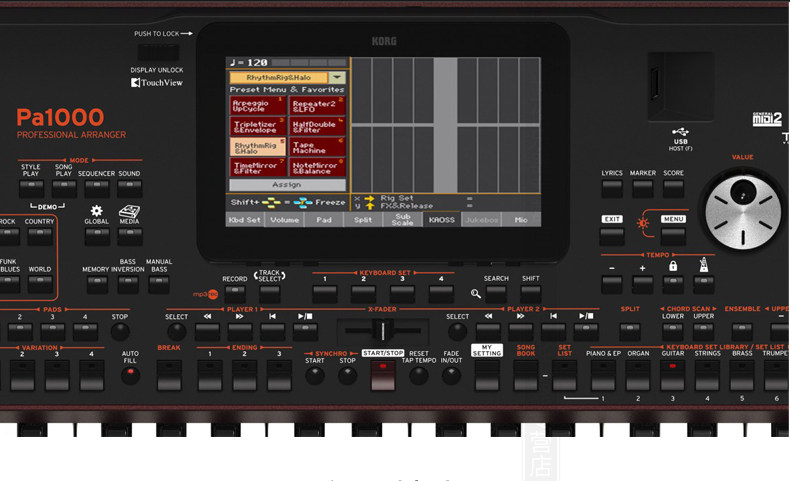Open the Mic tab
This screenshot has height=481, width=790.
pyautogui.click(x=521, y=220)
